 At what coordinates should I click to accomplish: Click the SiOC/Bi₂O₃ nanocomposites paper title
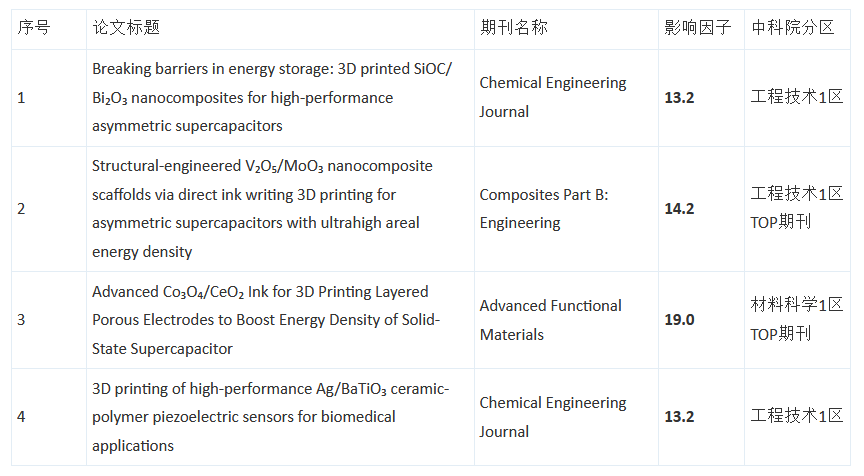point(272,97)
